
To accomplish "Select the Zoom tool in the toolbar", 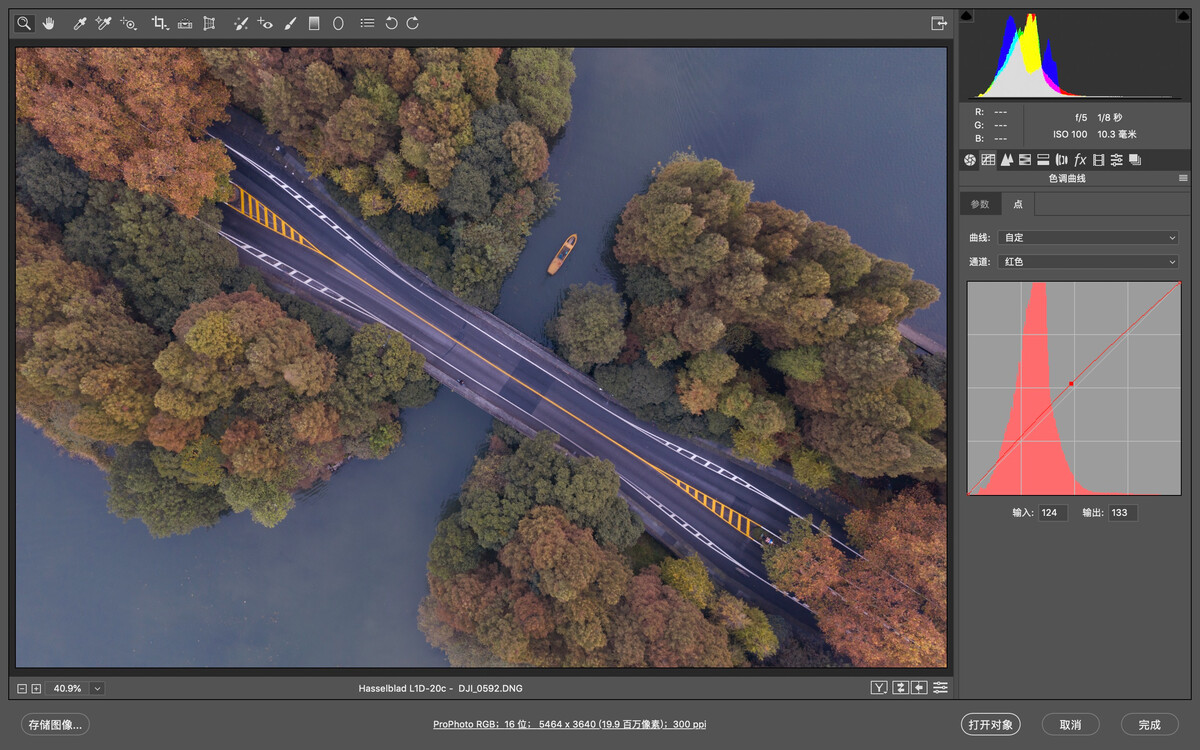I will tap(24, 23).
